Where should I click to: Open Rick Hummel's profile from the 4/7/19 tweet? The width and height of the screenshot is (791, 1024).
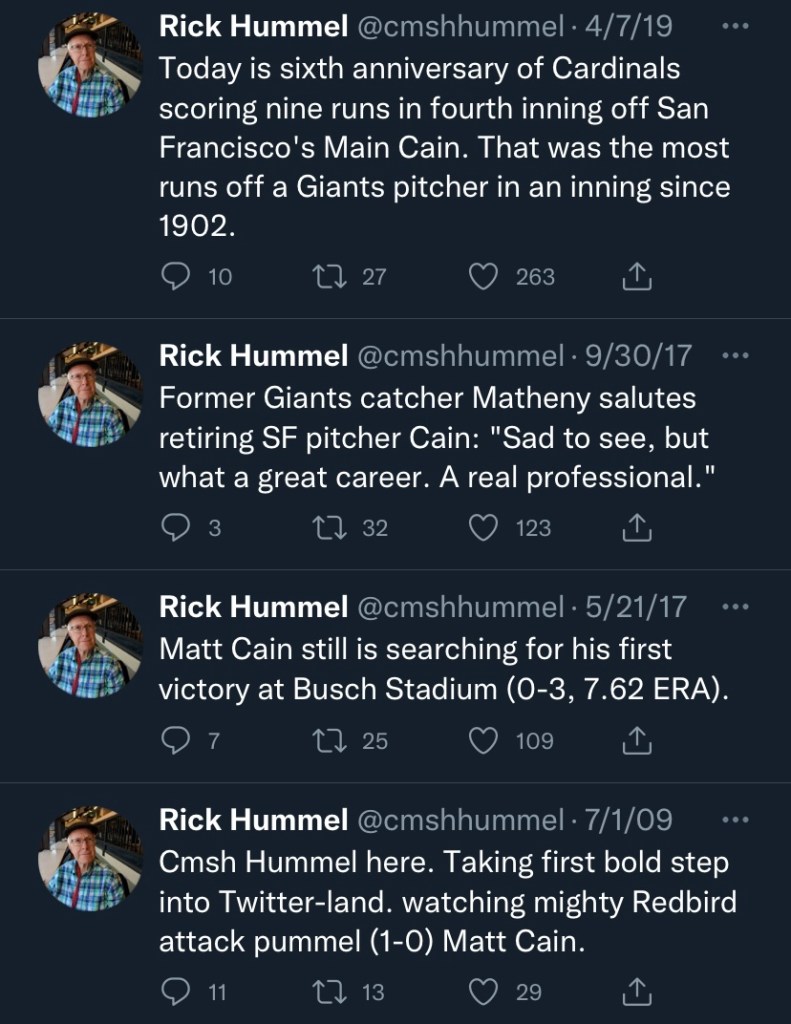[251, 28]
